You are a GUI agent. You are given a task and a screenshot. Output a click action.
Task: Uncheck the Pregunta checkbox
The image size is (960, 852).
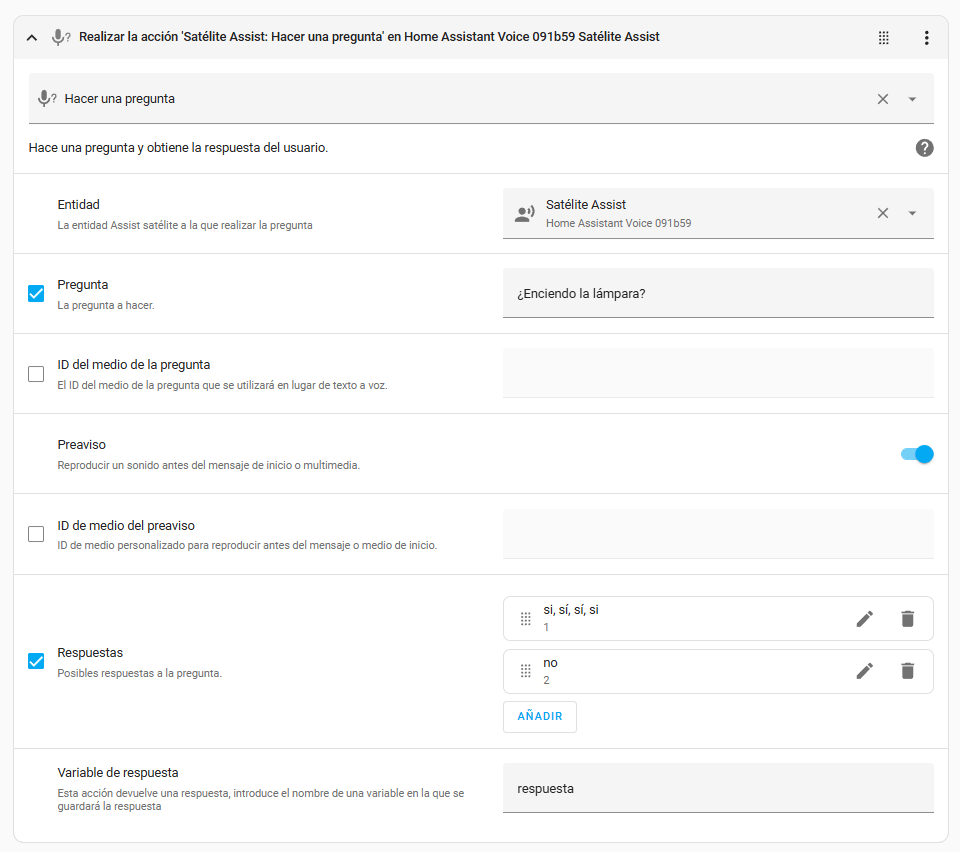coord(36,294)
